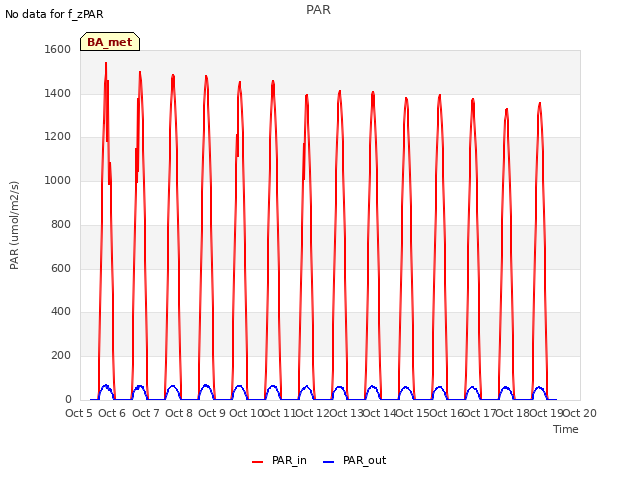This screenshot has width=640, height=480.
Task: Click the PAR (umol/m2/s) y-axis label
Action: [x=14, y=225]
